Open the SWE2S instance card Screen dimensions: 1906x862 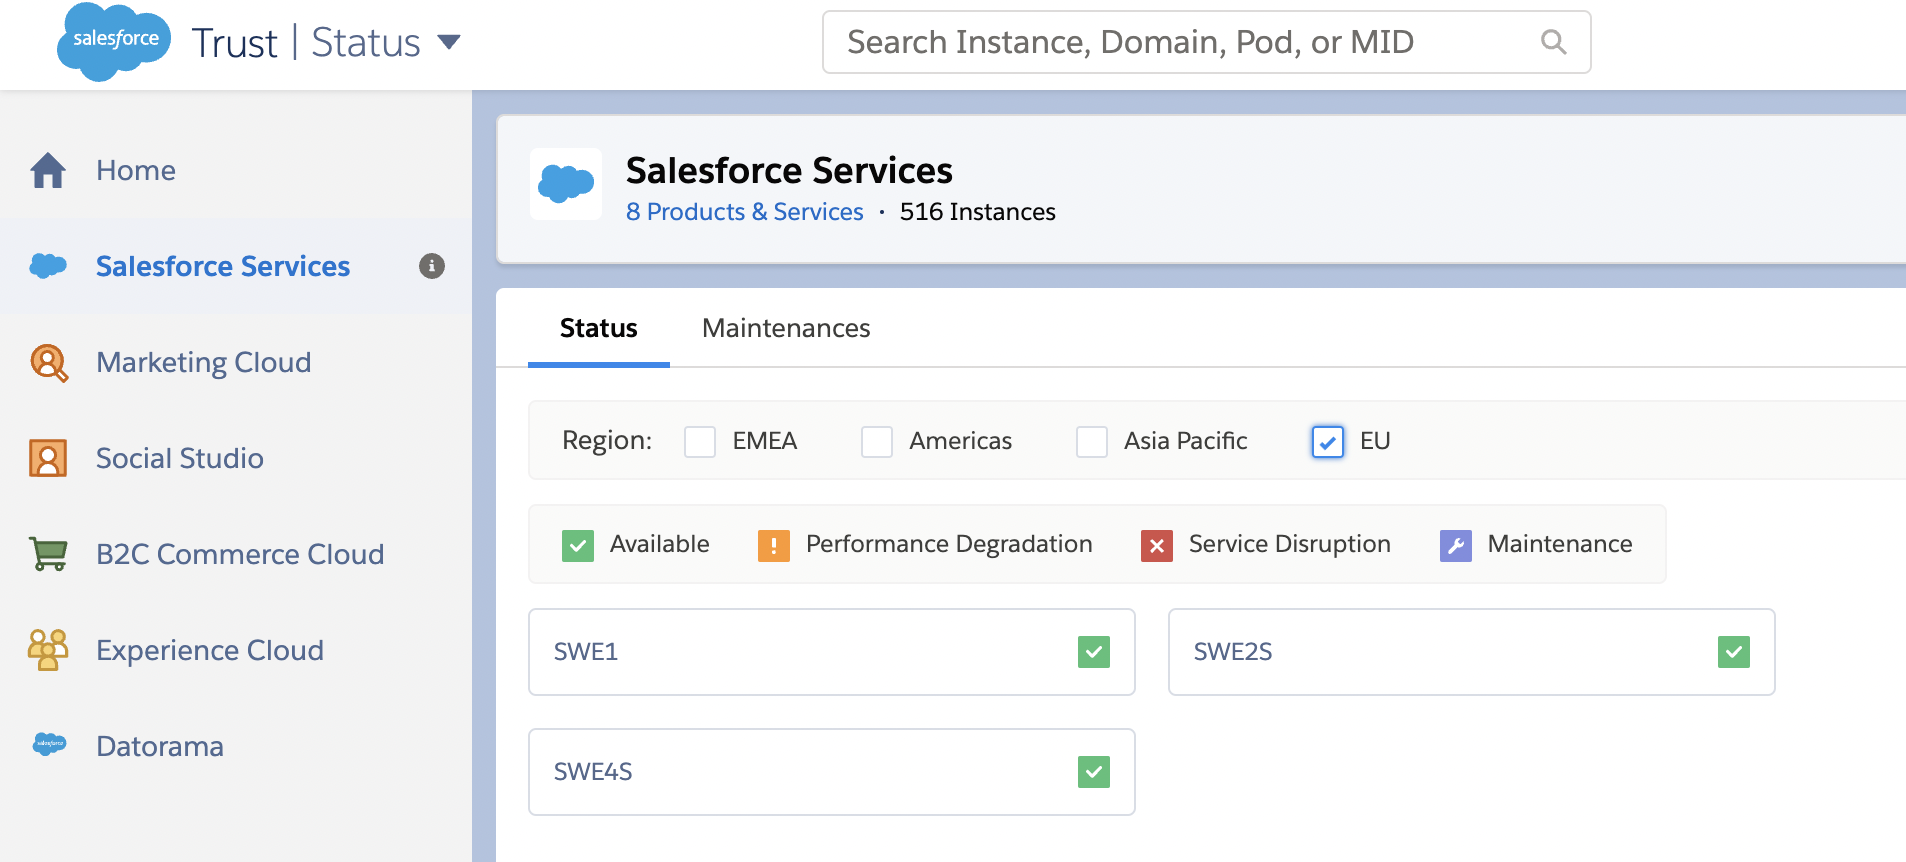click(x=1472, y=652)
